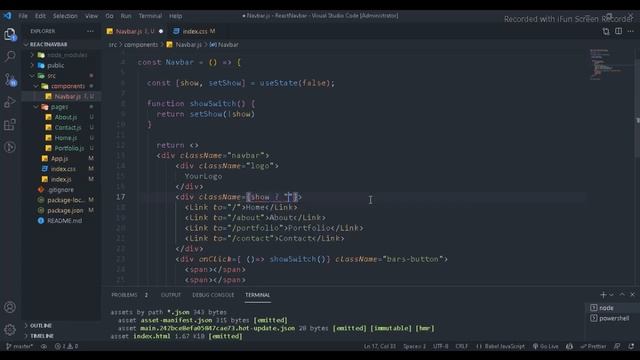The image size is (640, 360).
Task: Open the Source Control view icon
Action: pyautogui.click(x=10, y=79)
